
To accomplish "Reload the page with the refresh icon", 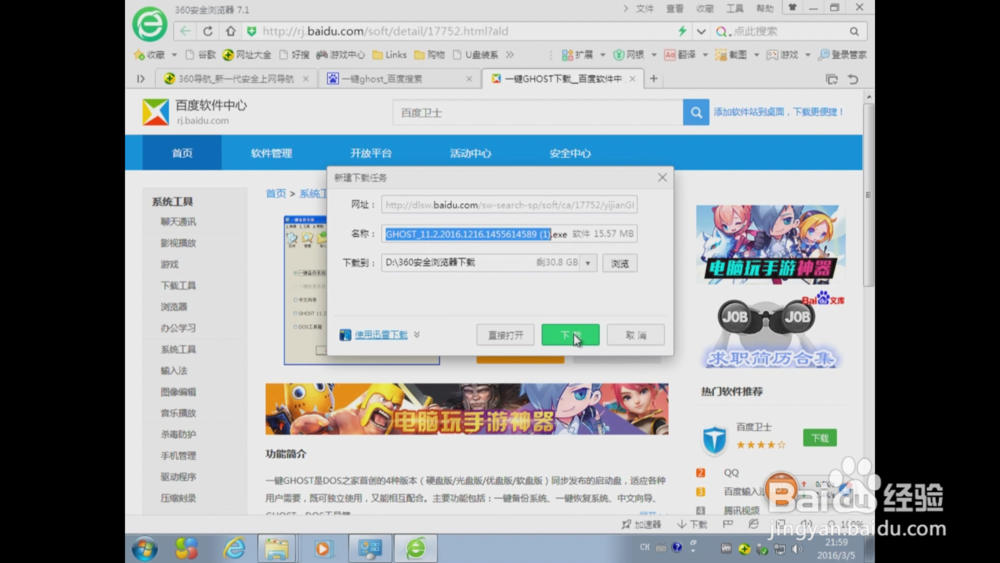I will point(208,31).
